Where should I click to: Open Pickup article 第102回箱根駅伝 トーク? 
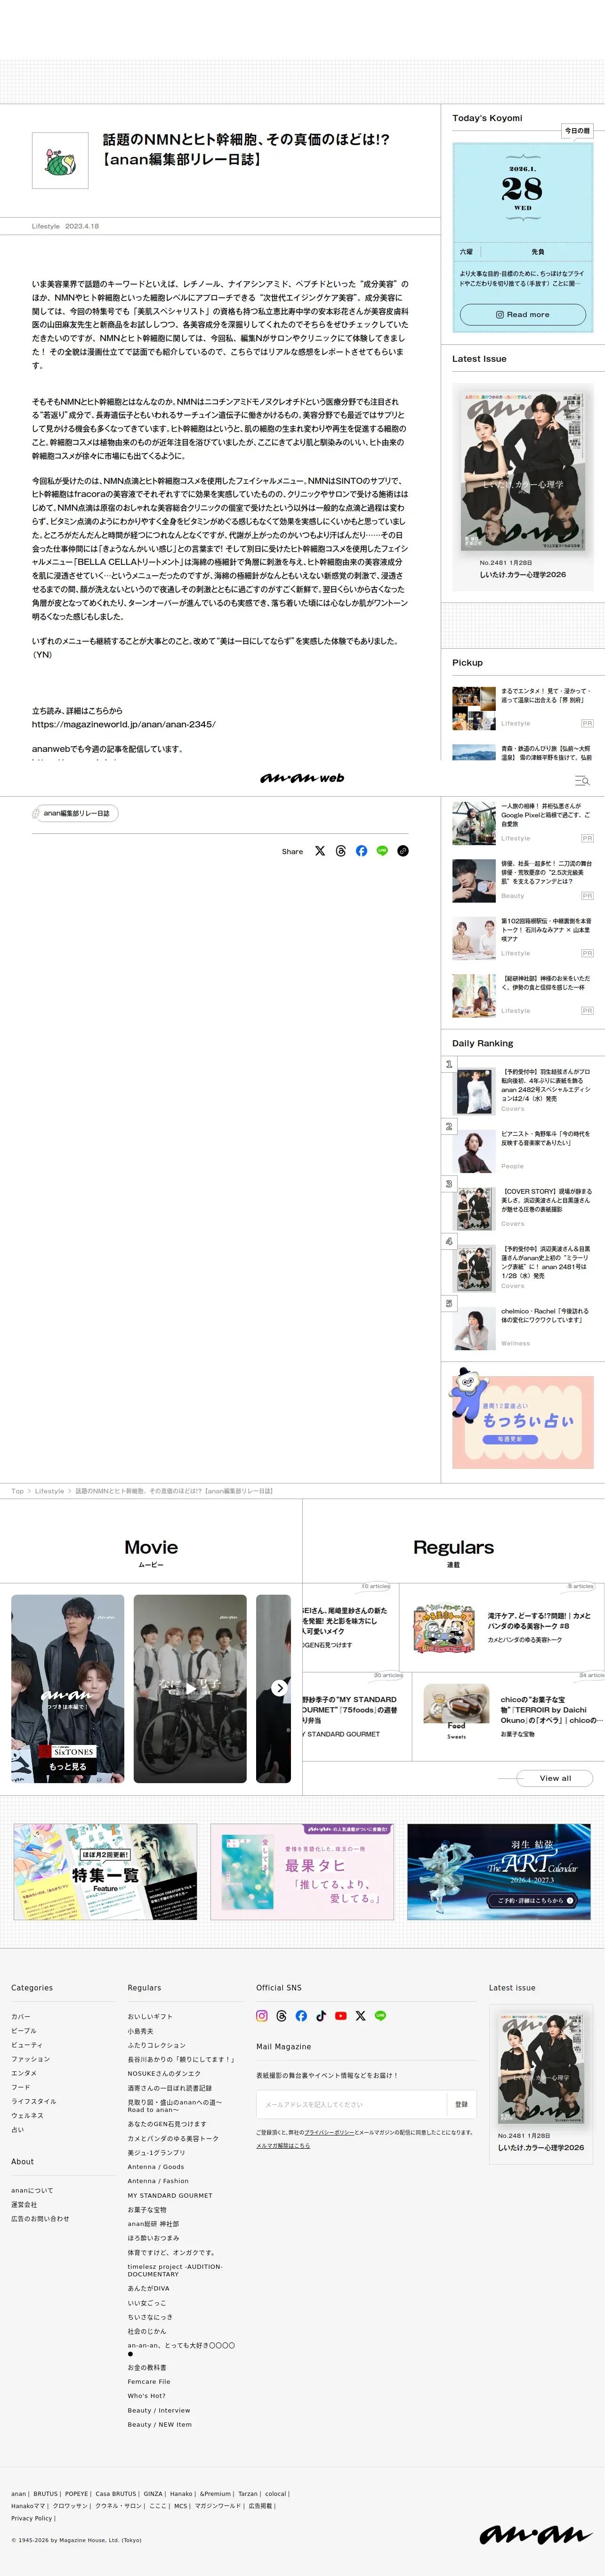522,938
